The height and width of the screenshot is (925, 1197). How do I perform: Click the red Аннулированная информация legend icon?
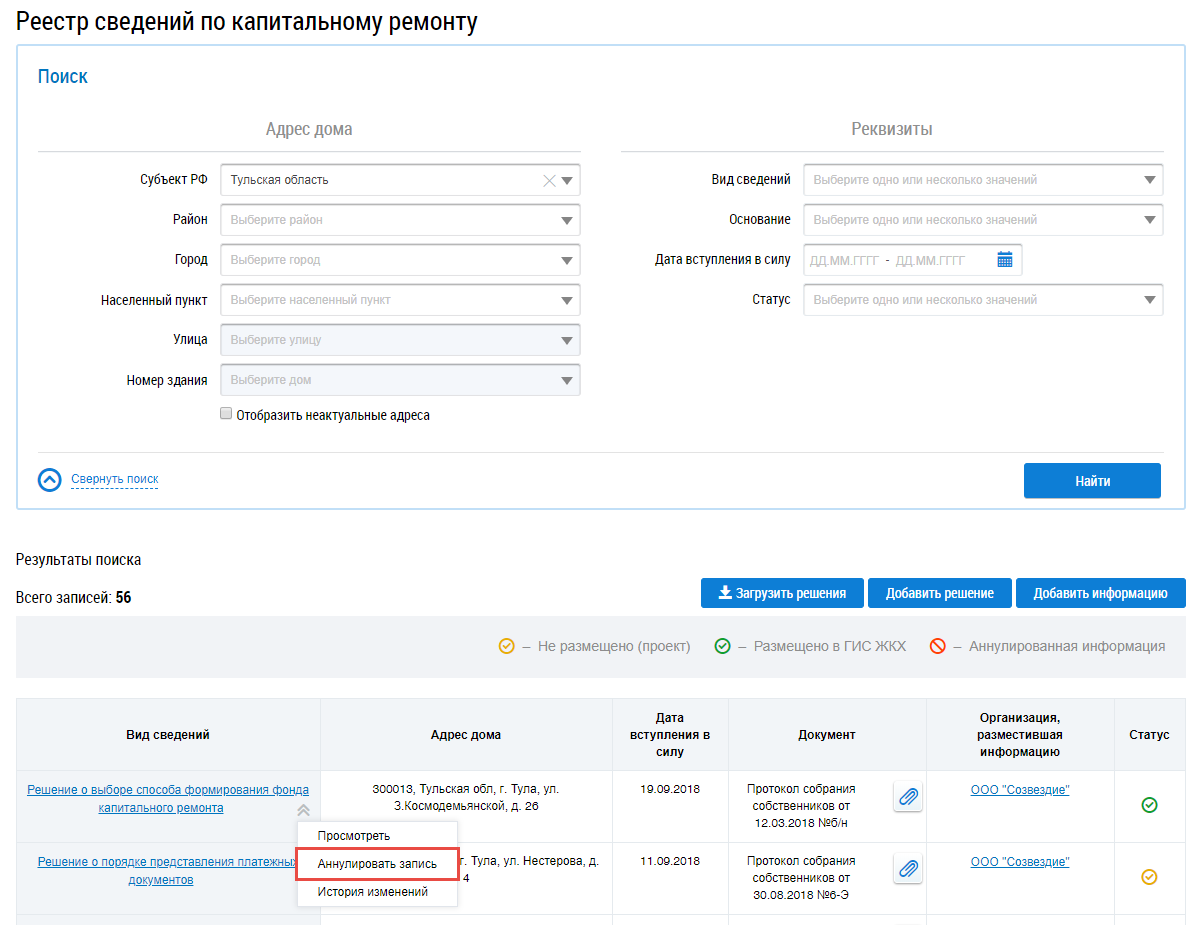coord(937,646)
